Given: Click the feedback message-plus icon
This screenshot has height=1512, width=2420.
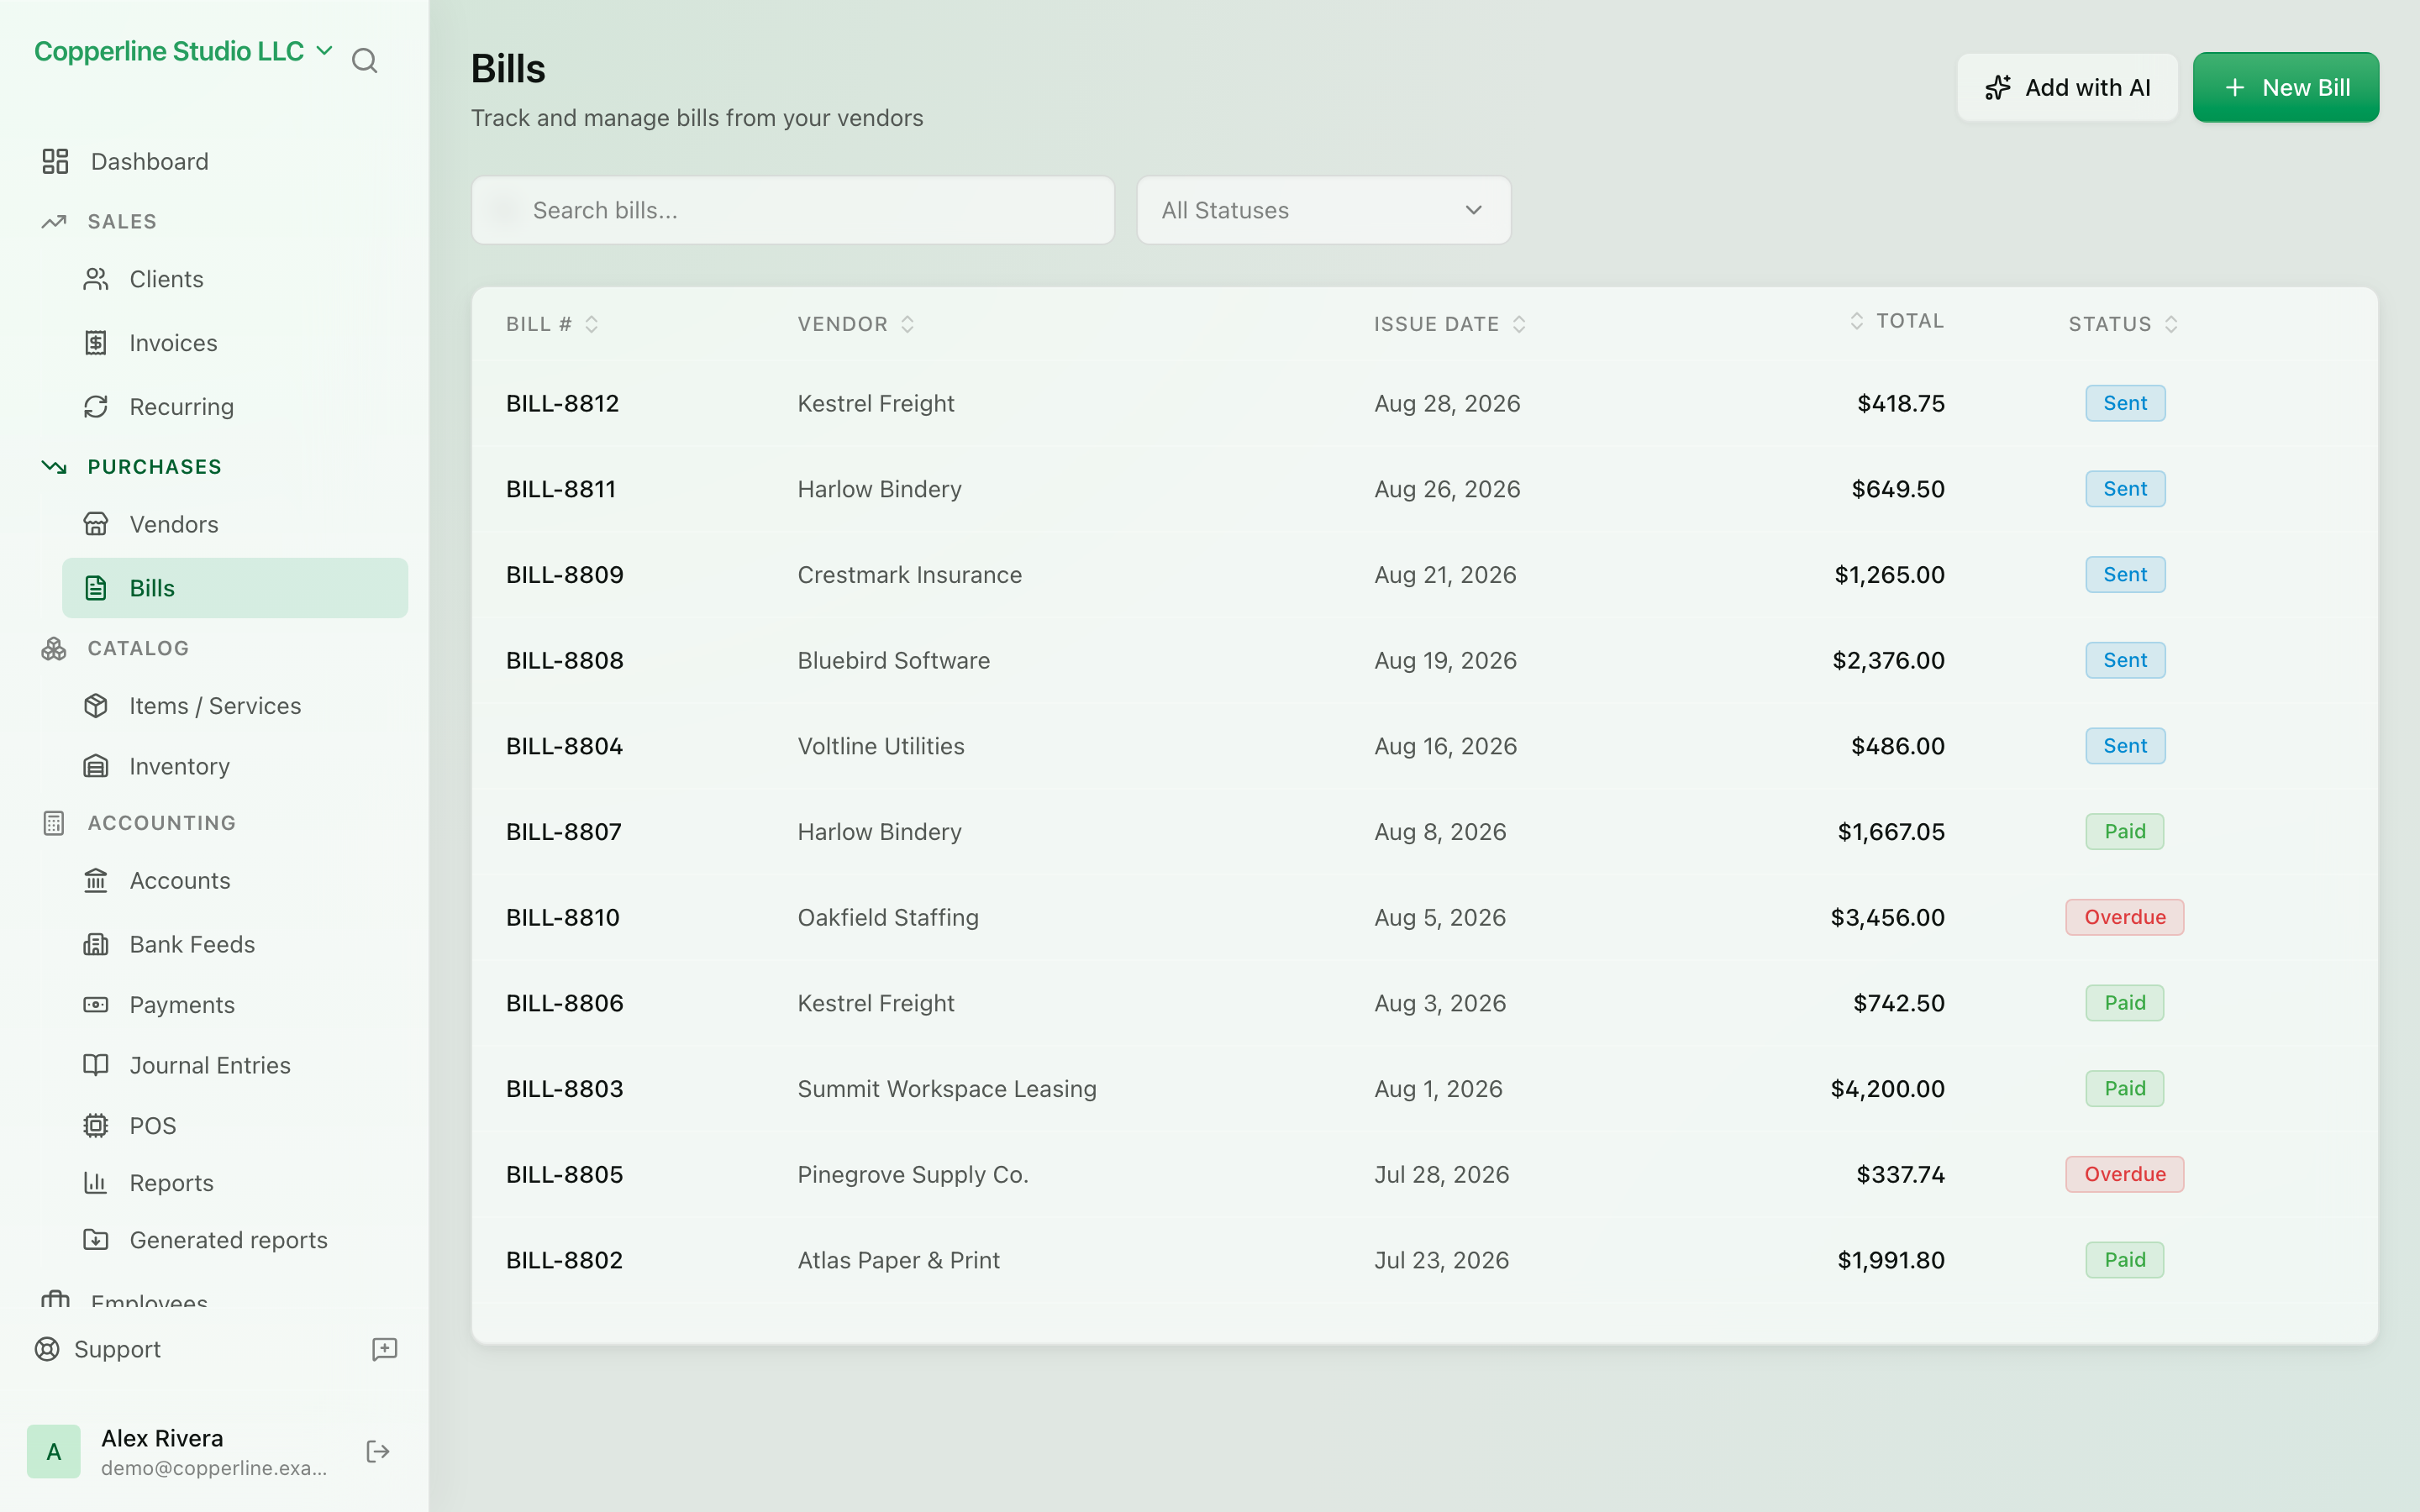Looking at the screenshot, I should tap(385, 1349).
